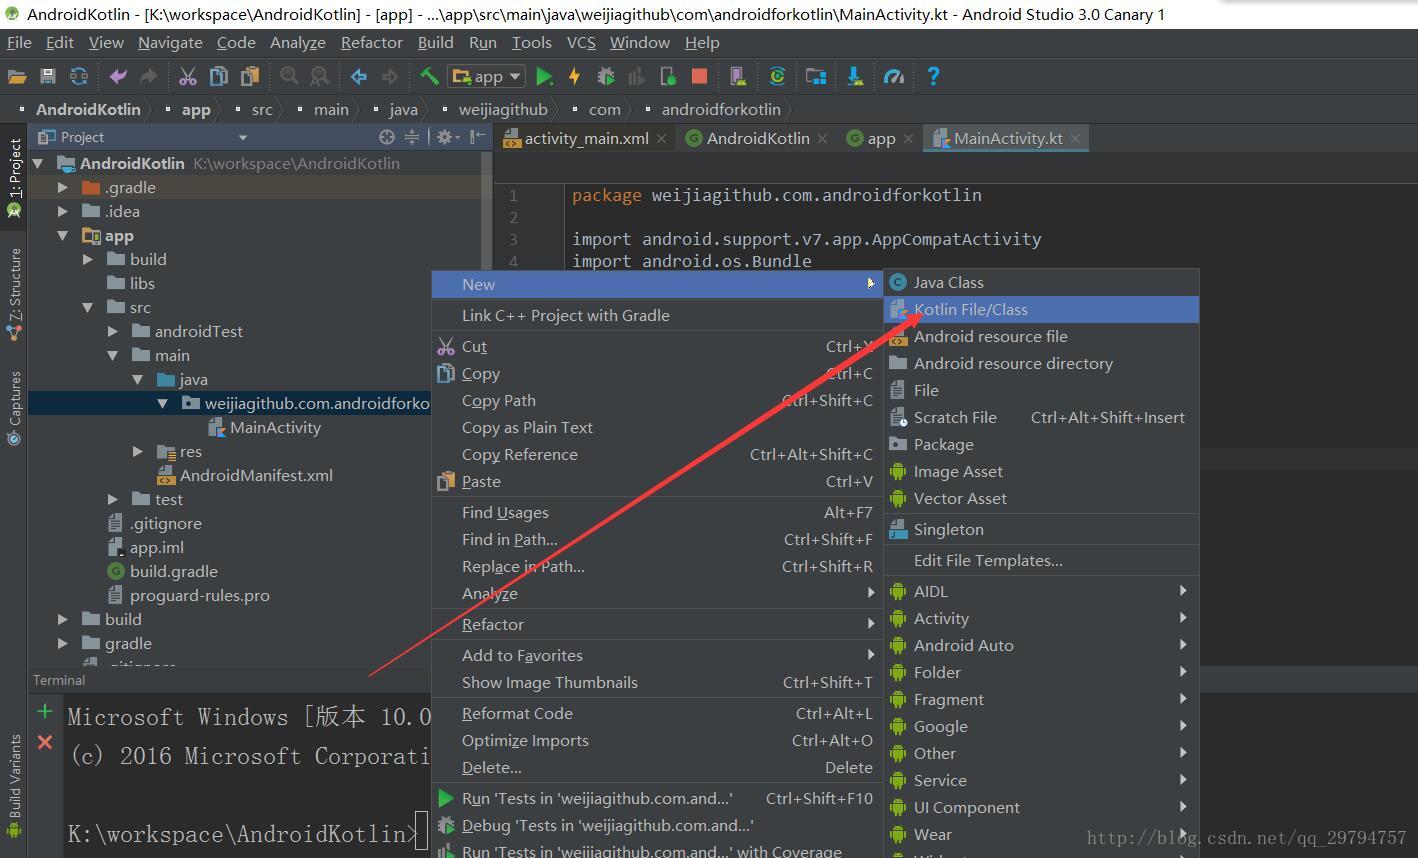This screenshot has width=1418, height=858.
Task: Choose Vector Asset option
Action: (1041, 499)
